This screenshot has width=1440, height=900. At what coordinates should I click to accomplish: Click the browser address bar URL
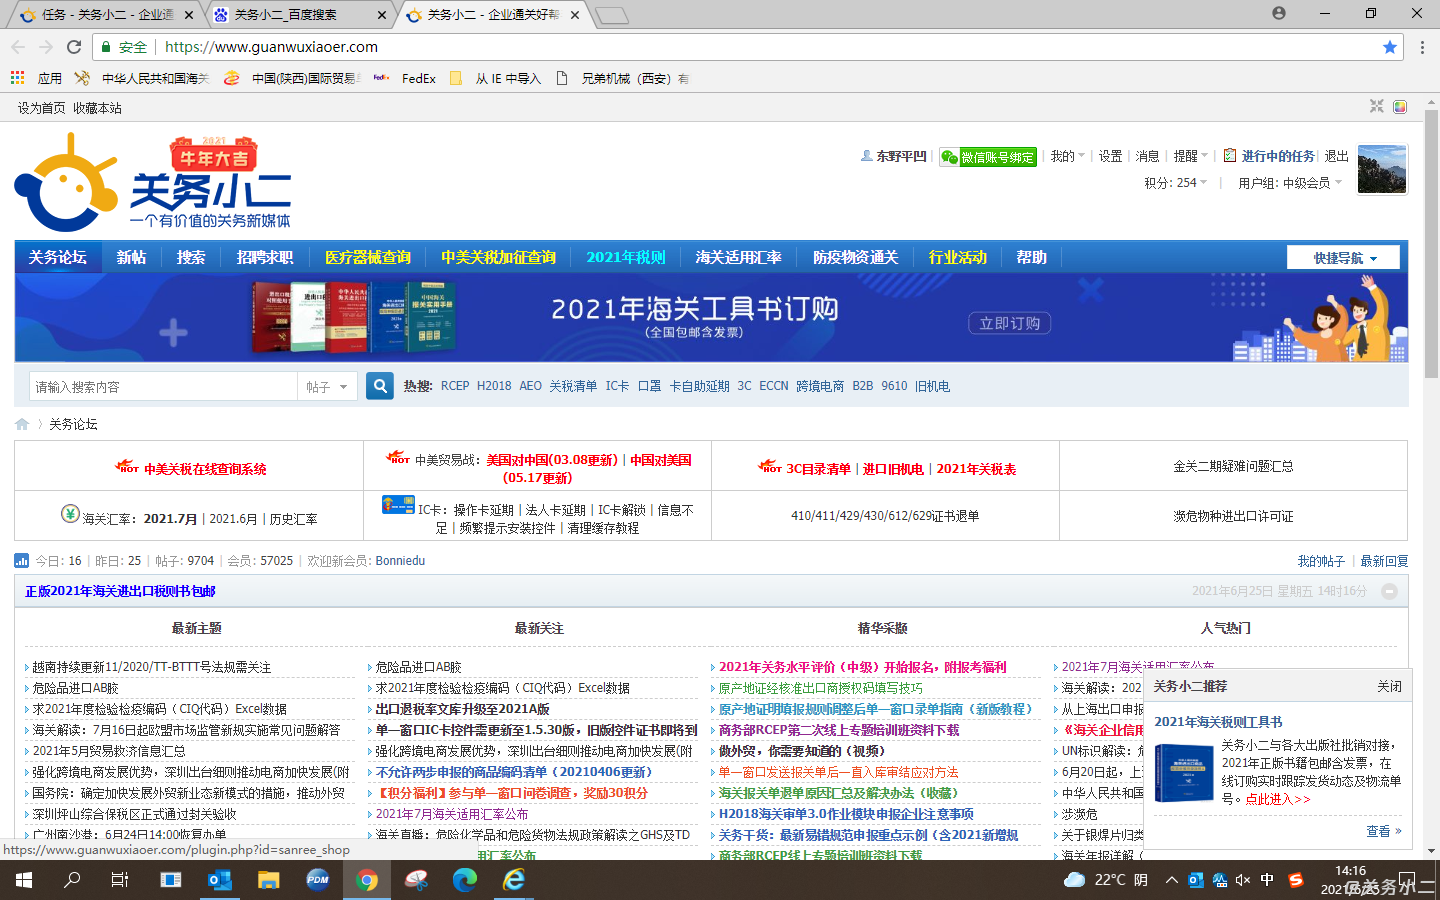click(x=271, y=47)
